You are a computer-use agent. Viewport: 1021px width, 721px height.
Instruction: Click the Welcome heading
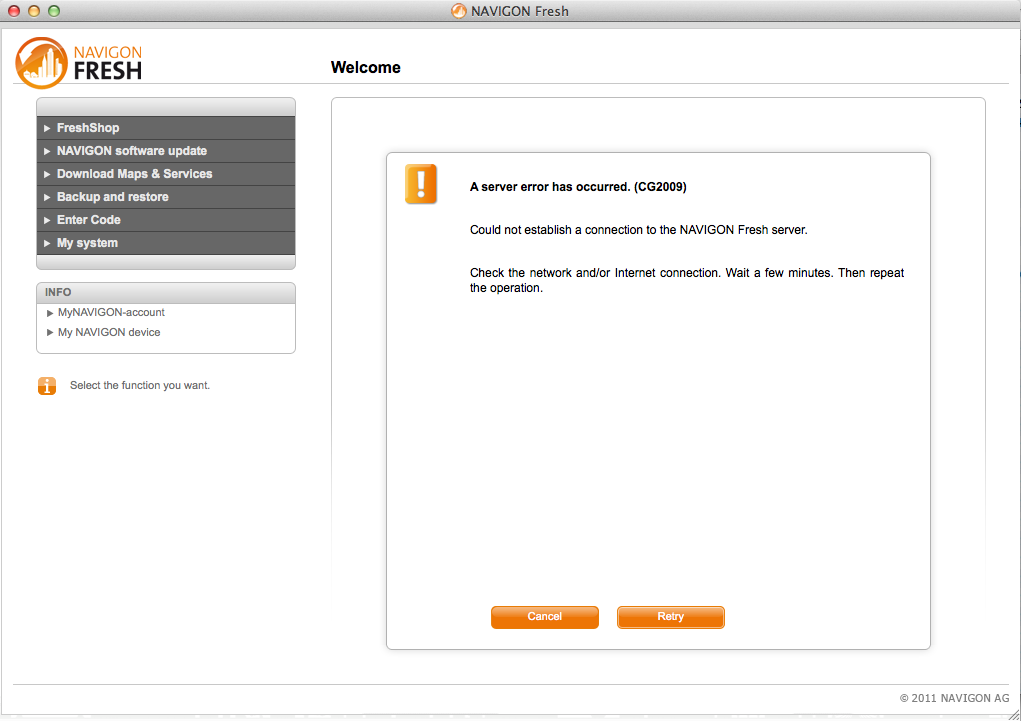click(365, 68)
